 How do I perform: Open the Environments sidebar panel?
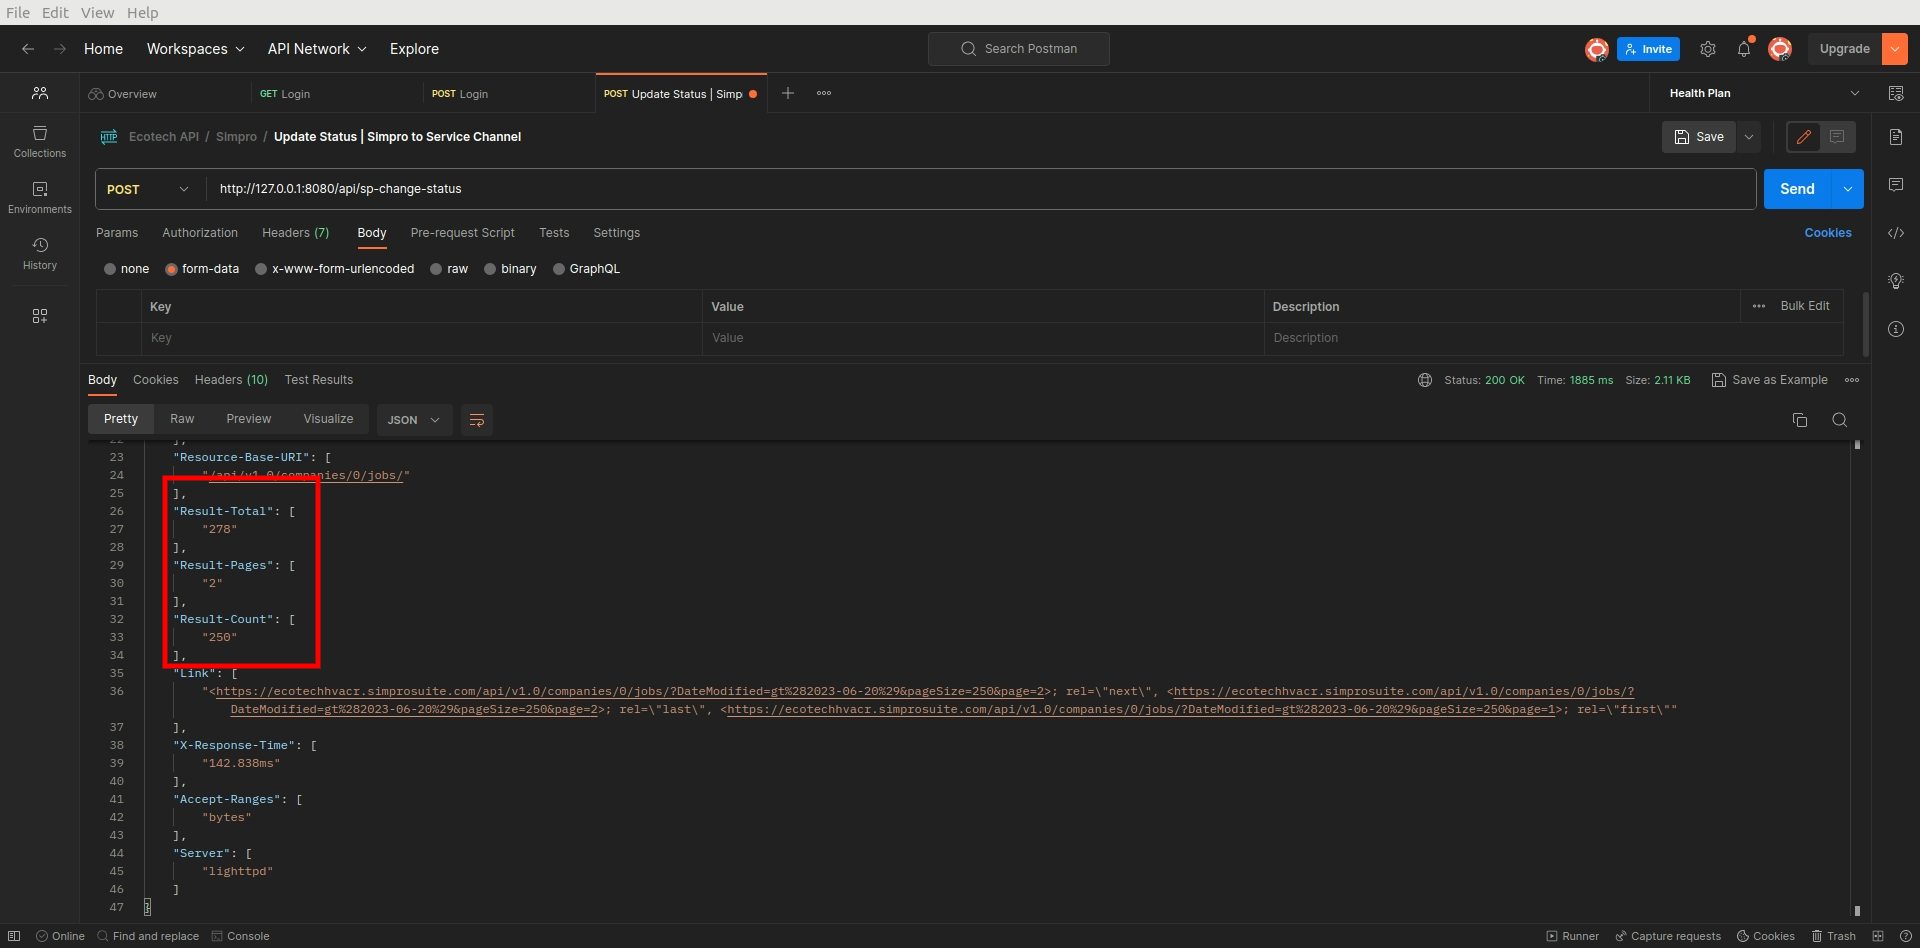coord(40,198)
